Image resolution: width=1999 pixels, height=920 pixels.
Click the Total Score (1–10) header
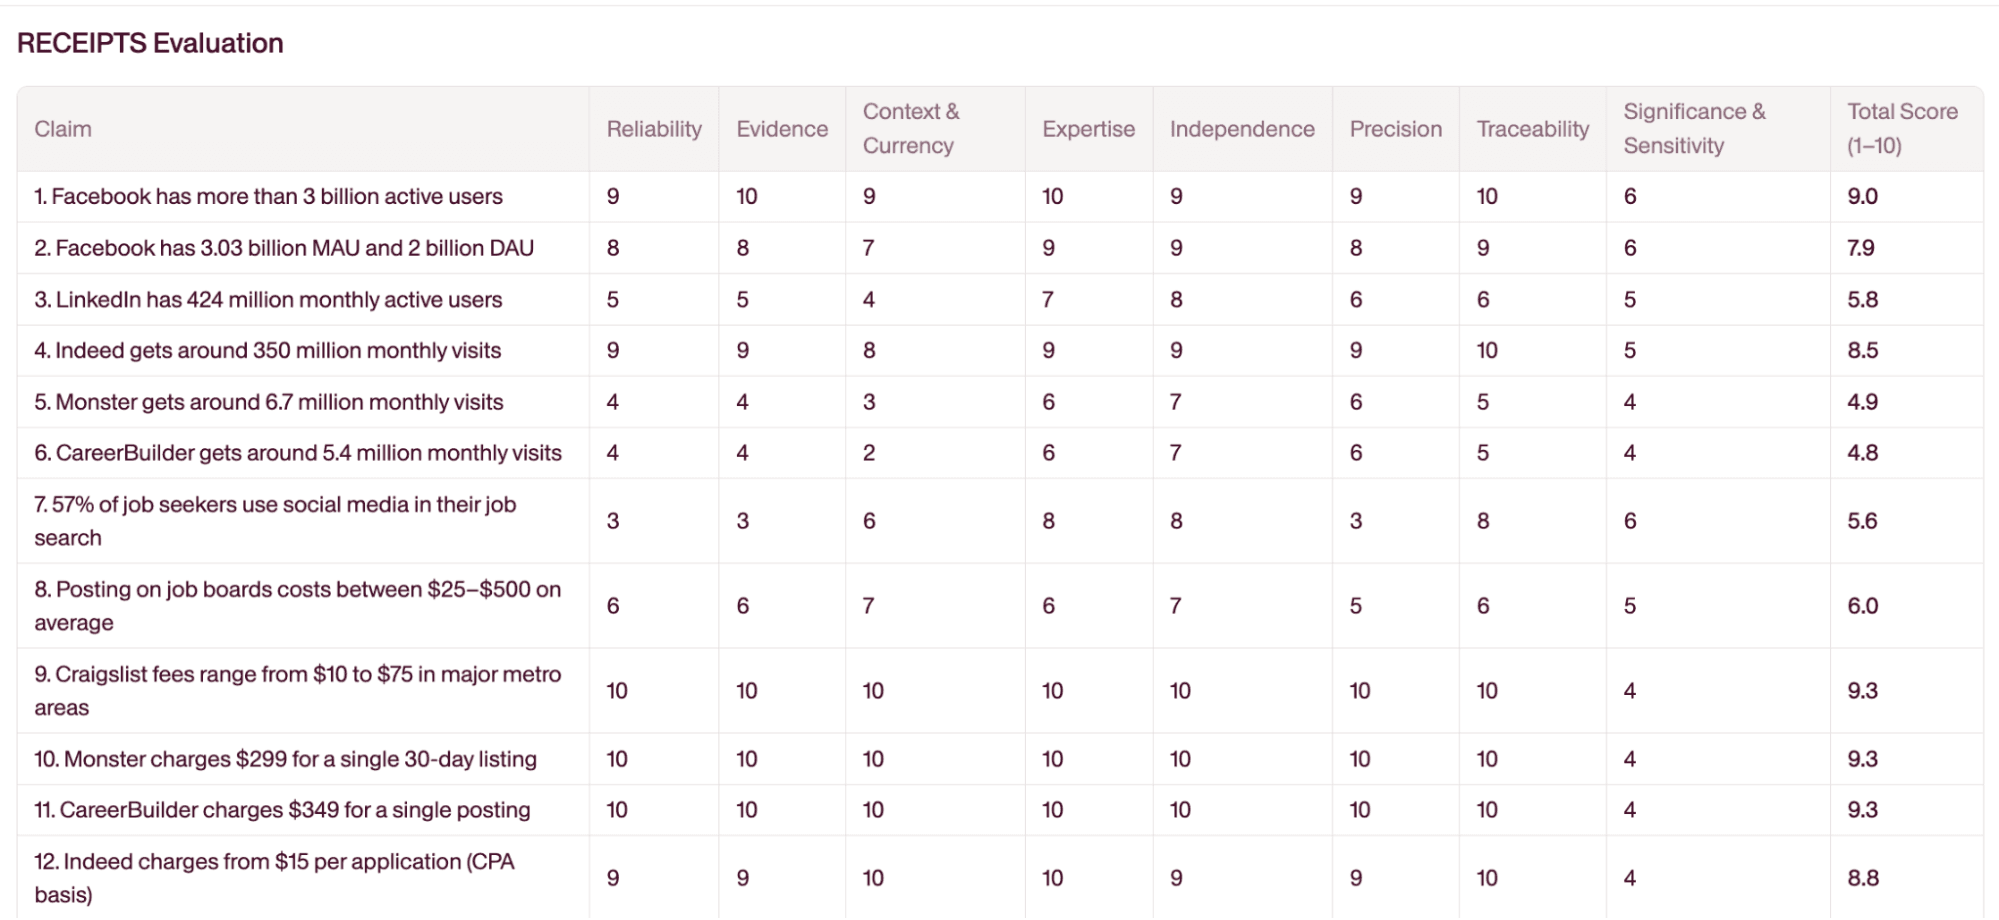point(1901,129)
